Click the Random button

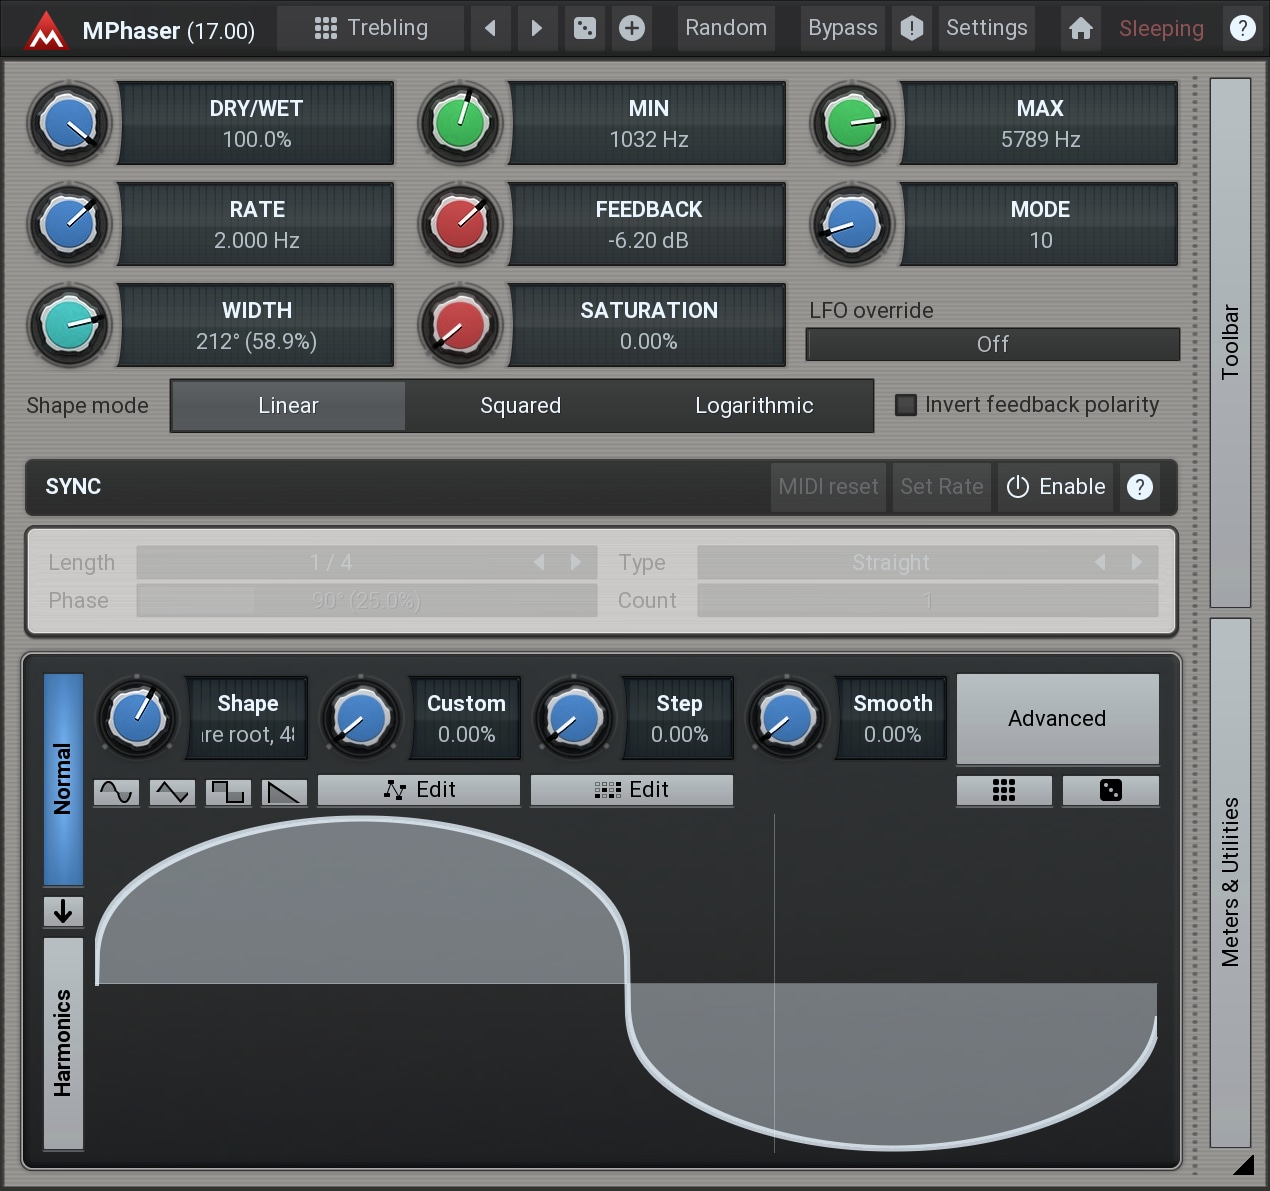pyautogui.click(x=726, y=28)
